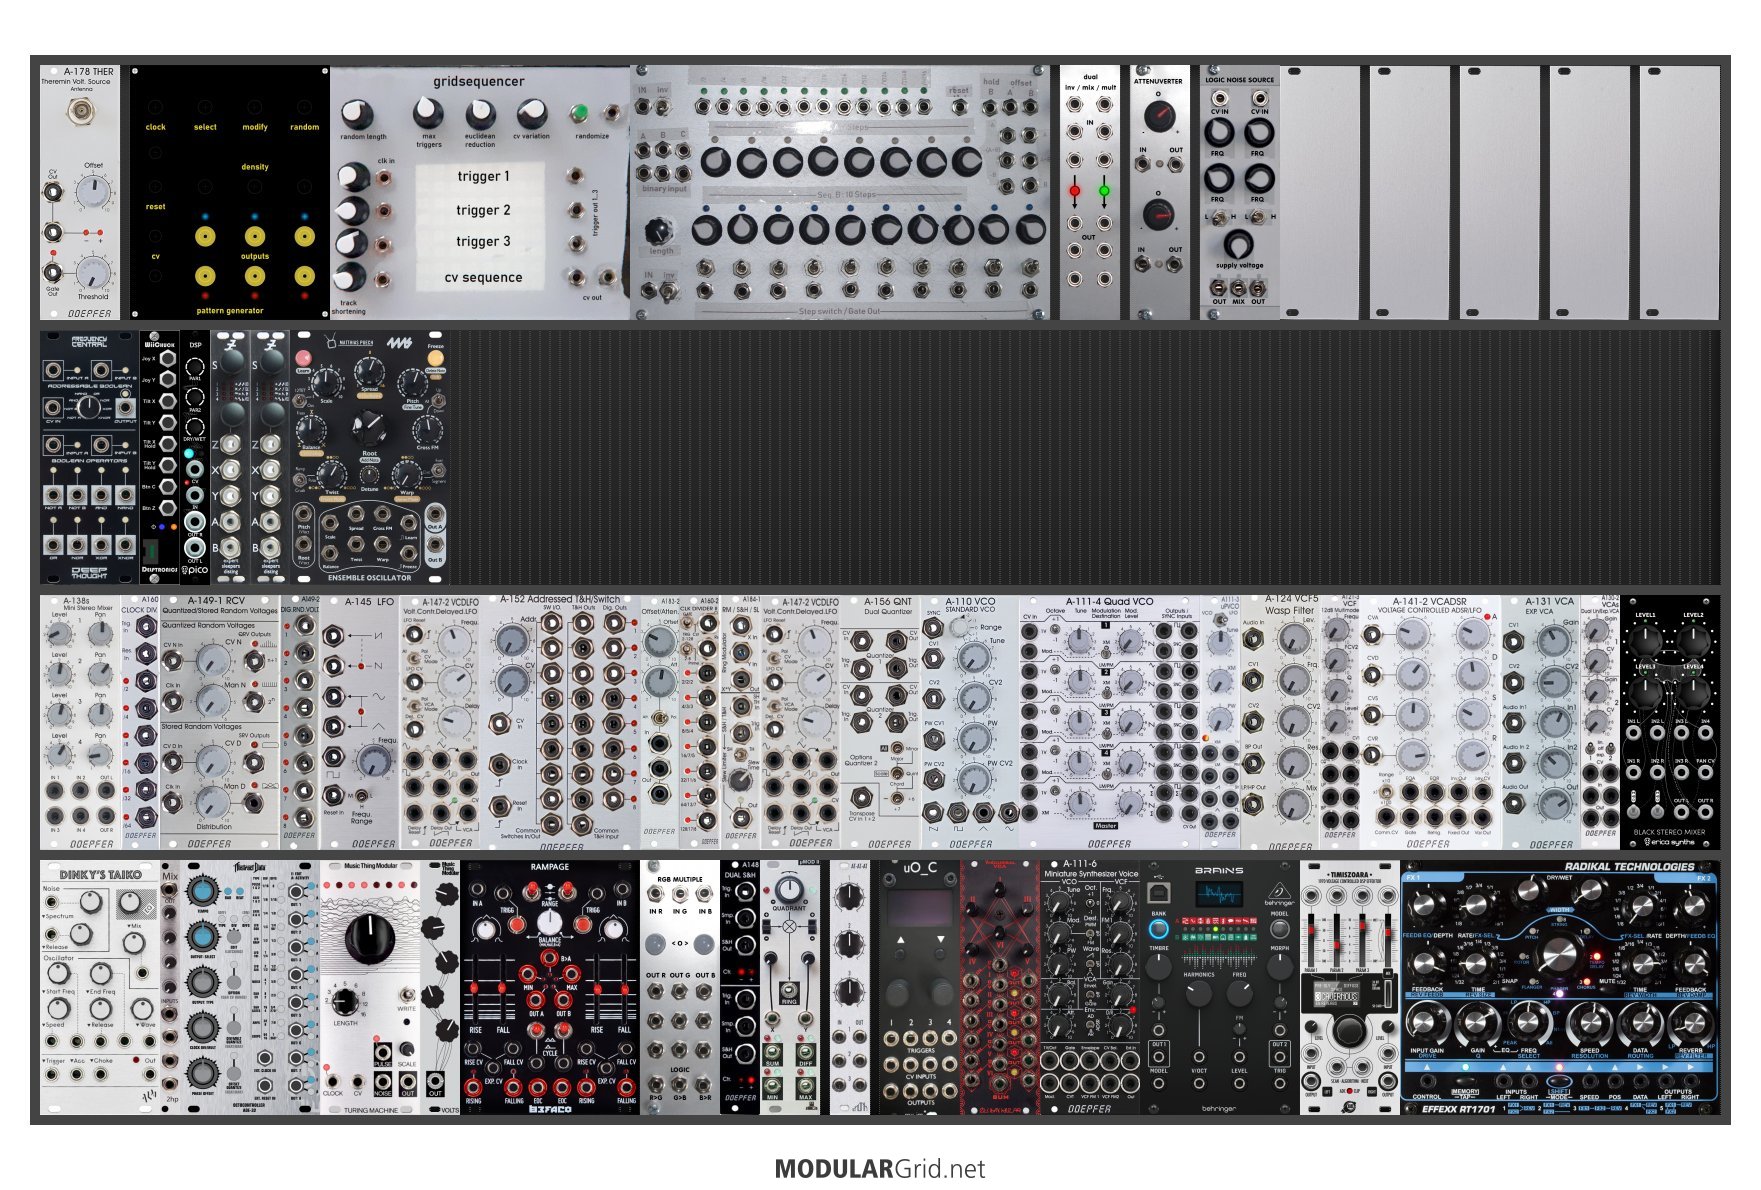Click the Doepfer logo on the A-178 module
This screenshot has width=1761, height=1190.
click(90, 313)
